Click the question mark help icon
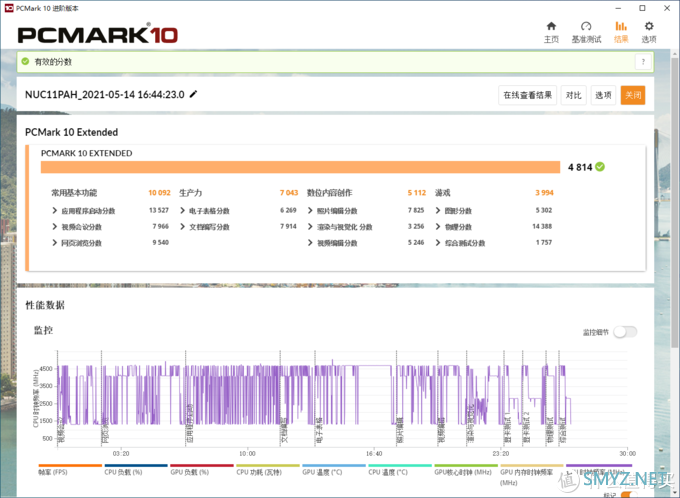680x498 pixels. (643, 62)
